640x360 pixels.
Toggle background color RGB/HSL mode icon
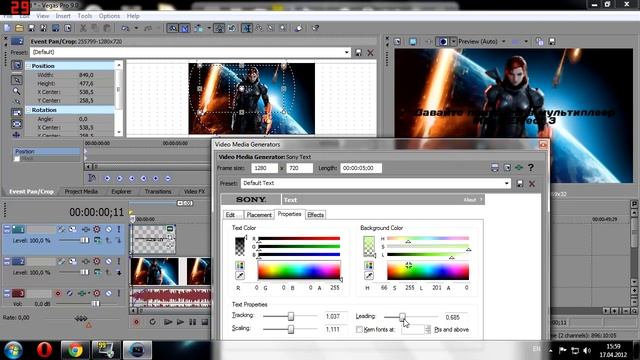point(369,266)
